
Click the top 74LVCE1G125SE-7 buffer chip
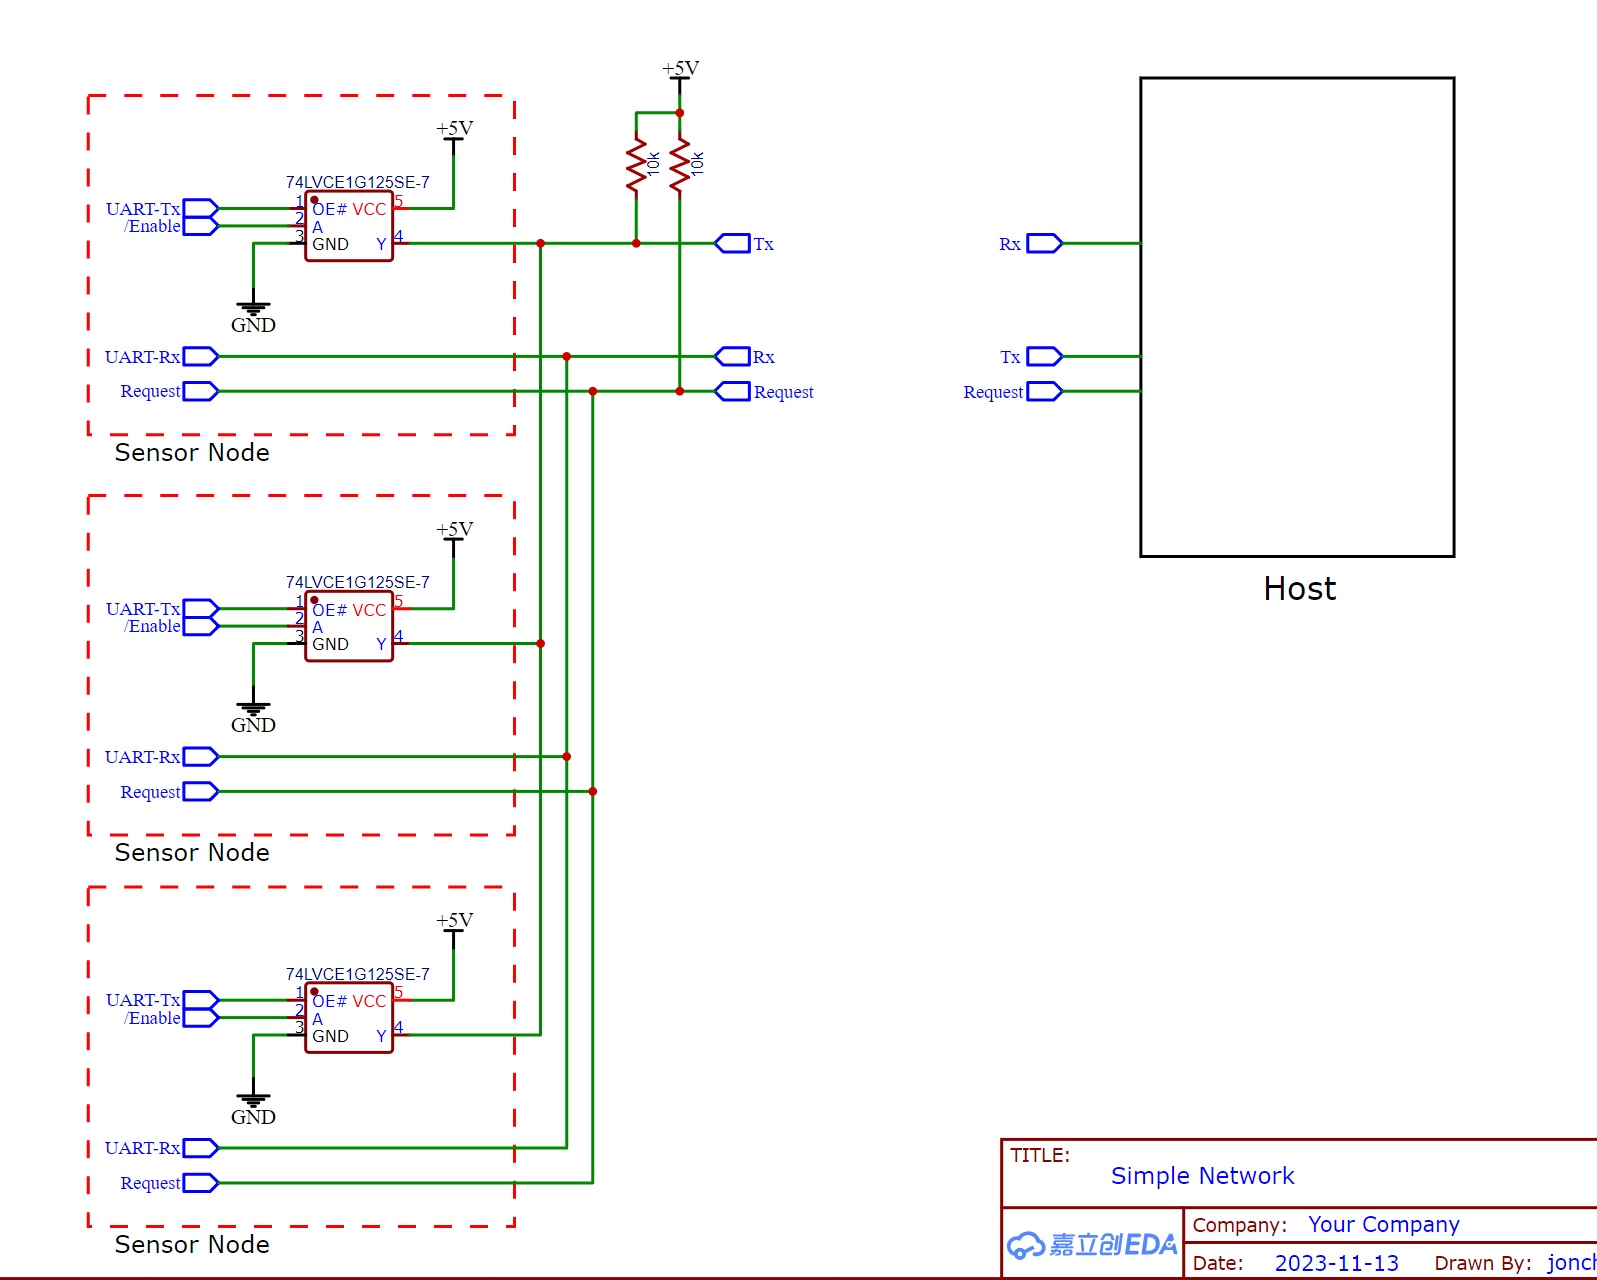pyautogui.click(x=349, y=227)
